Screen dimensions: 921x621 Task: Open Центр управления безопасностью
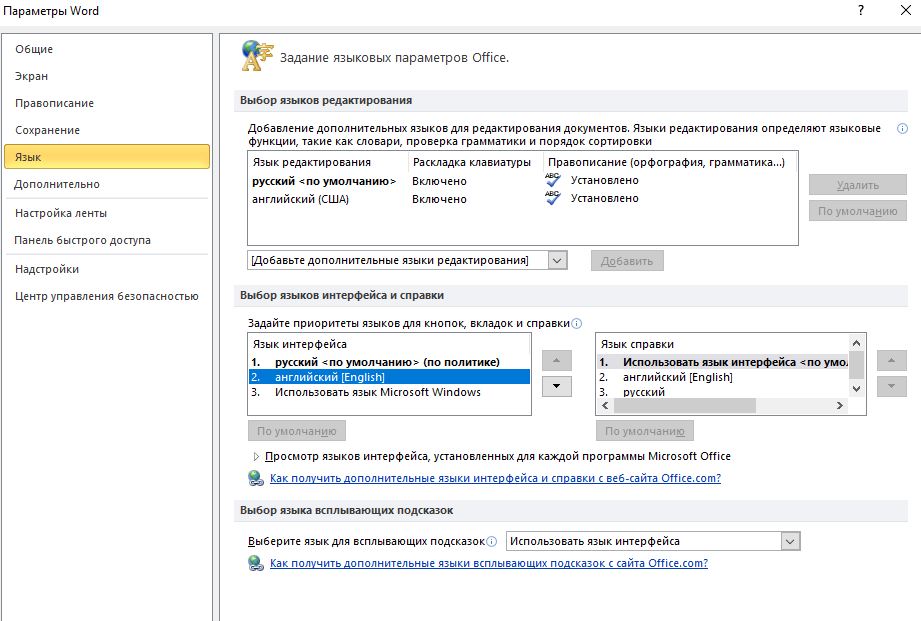click(x=106, y=296)
